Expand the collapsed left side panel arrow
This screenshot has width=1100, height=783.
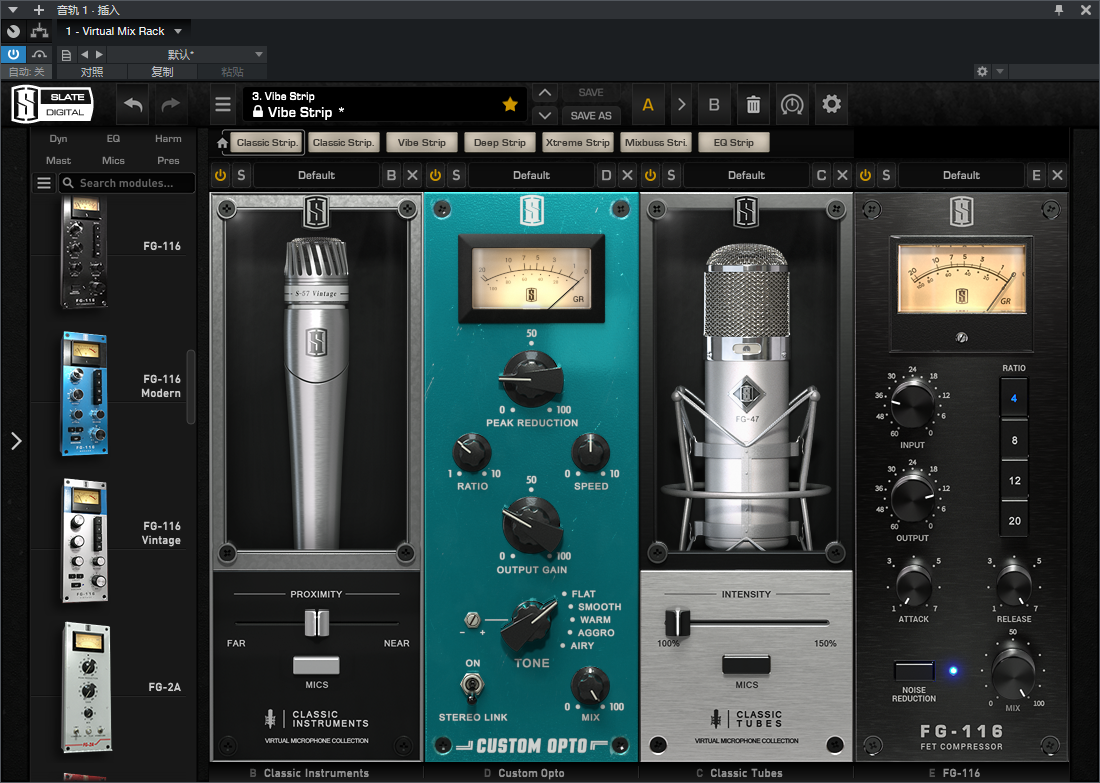coord(15,441)
